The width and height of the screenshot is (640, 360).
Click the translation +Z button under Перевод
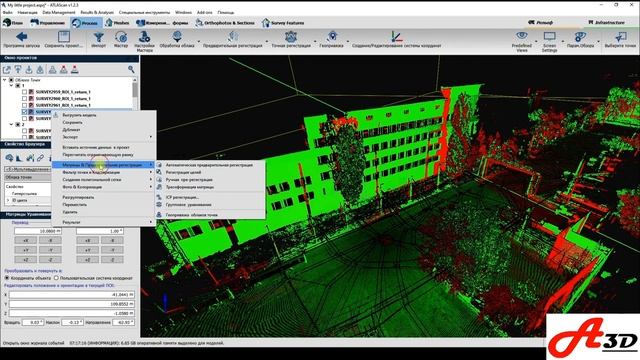coord(25,259)
